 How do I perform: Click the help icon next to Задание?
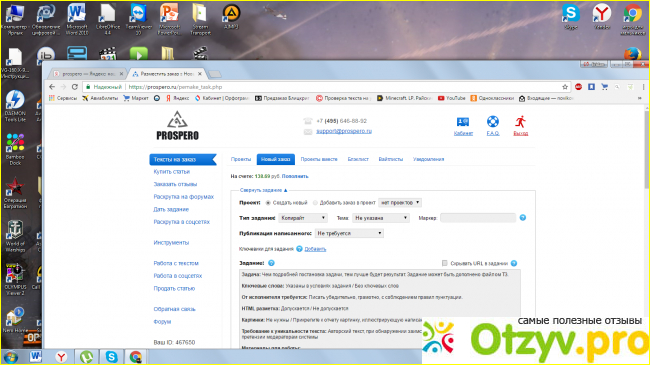pyautogui.click(x=271, y=263)
